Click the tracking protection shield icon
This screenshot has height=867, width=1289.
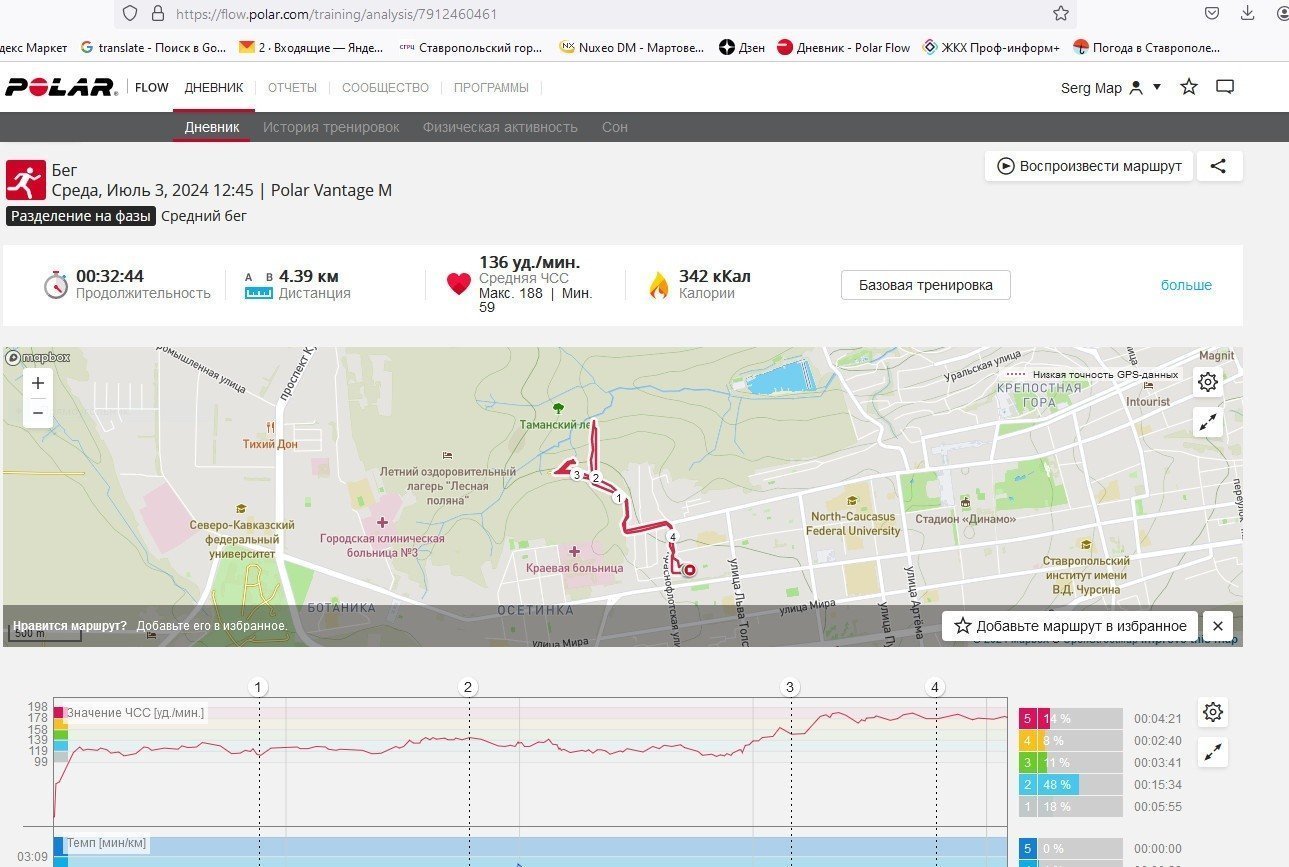129,14
